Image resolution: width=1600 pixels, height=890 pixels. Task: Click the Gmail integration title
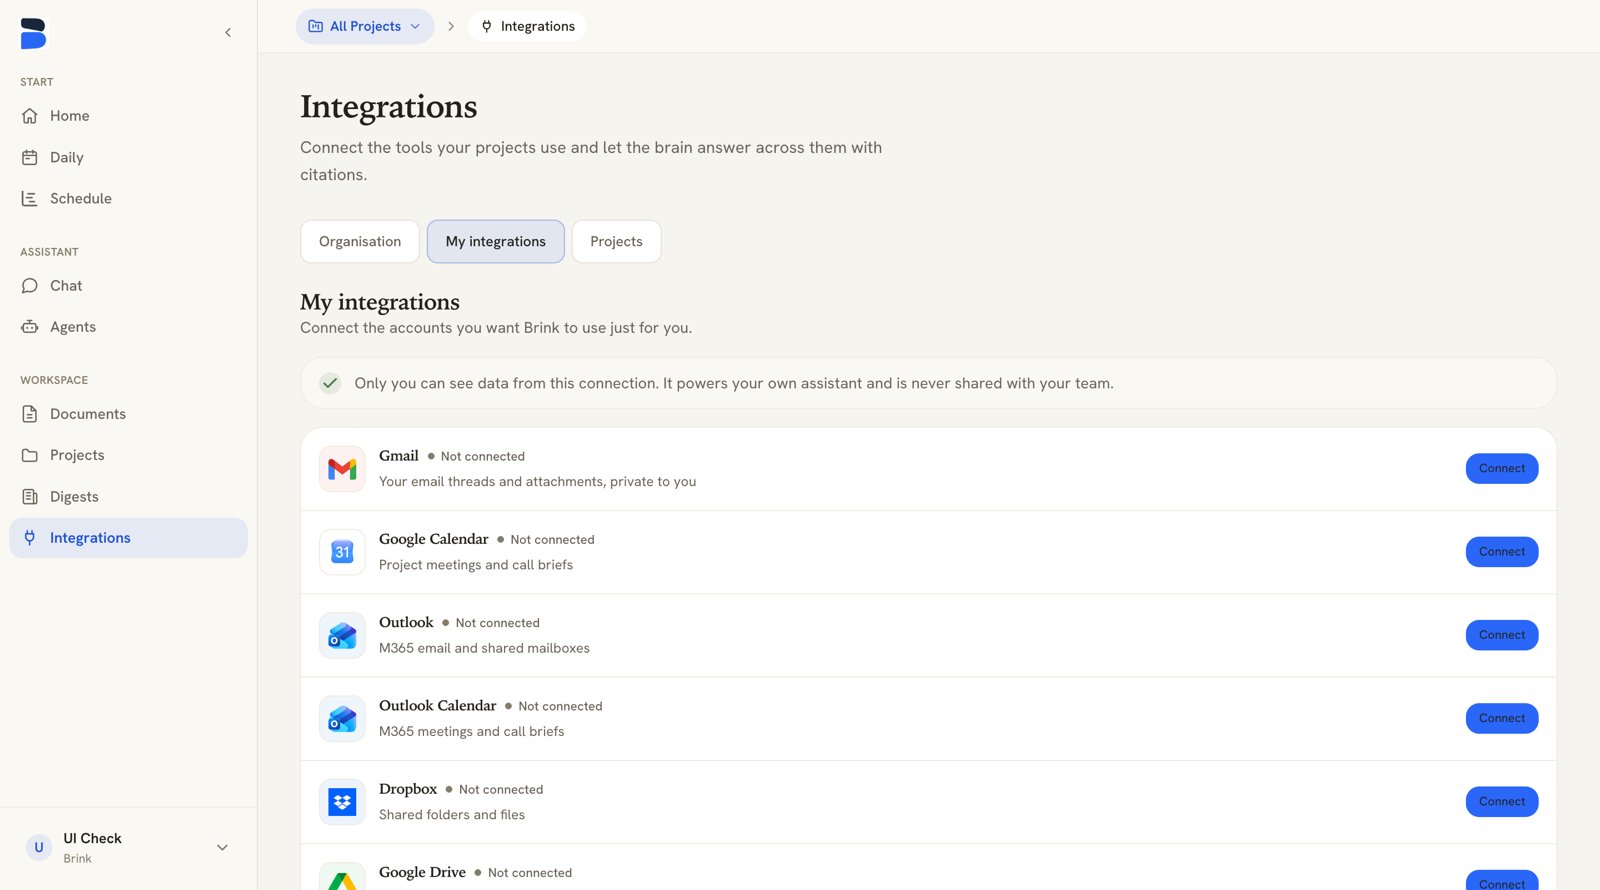399,456
